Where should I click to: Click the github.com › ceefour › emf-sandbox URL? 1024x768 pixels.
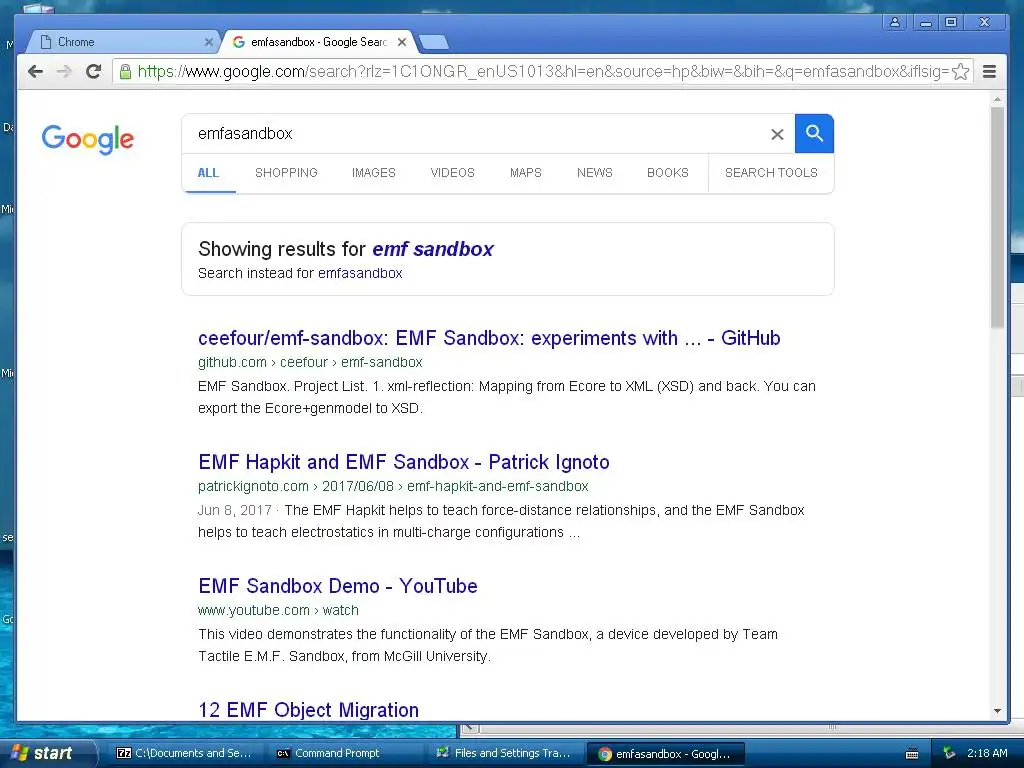coord(310,362)
